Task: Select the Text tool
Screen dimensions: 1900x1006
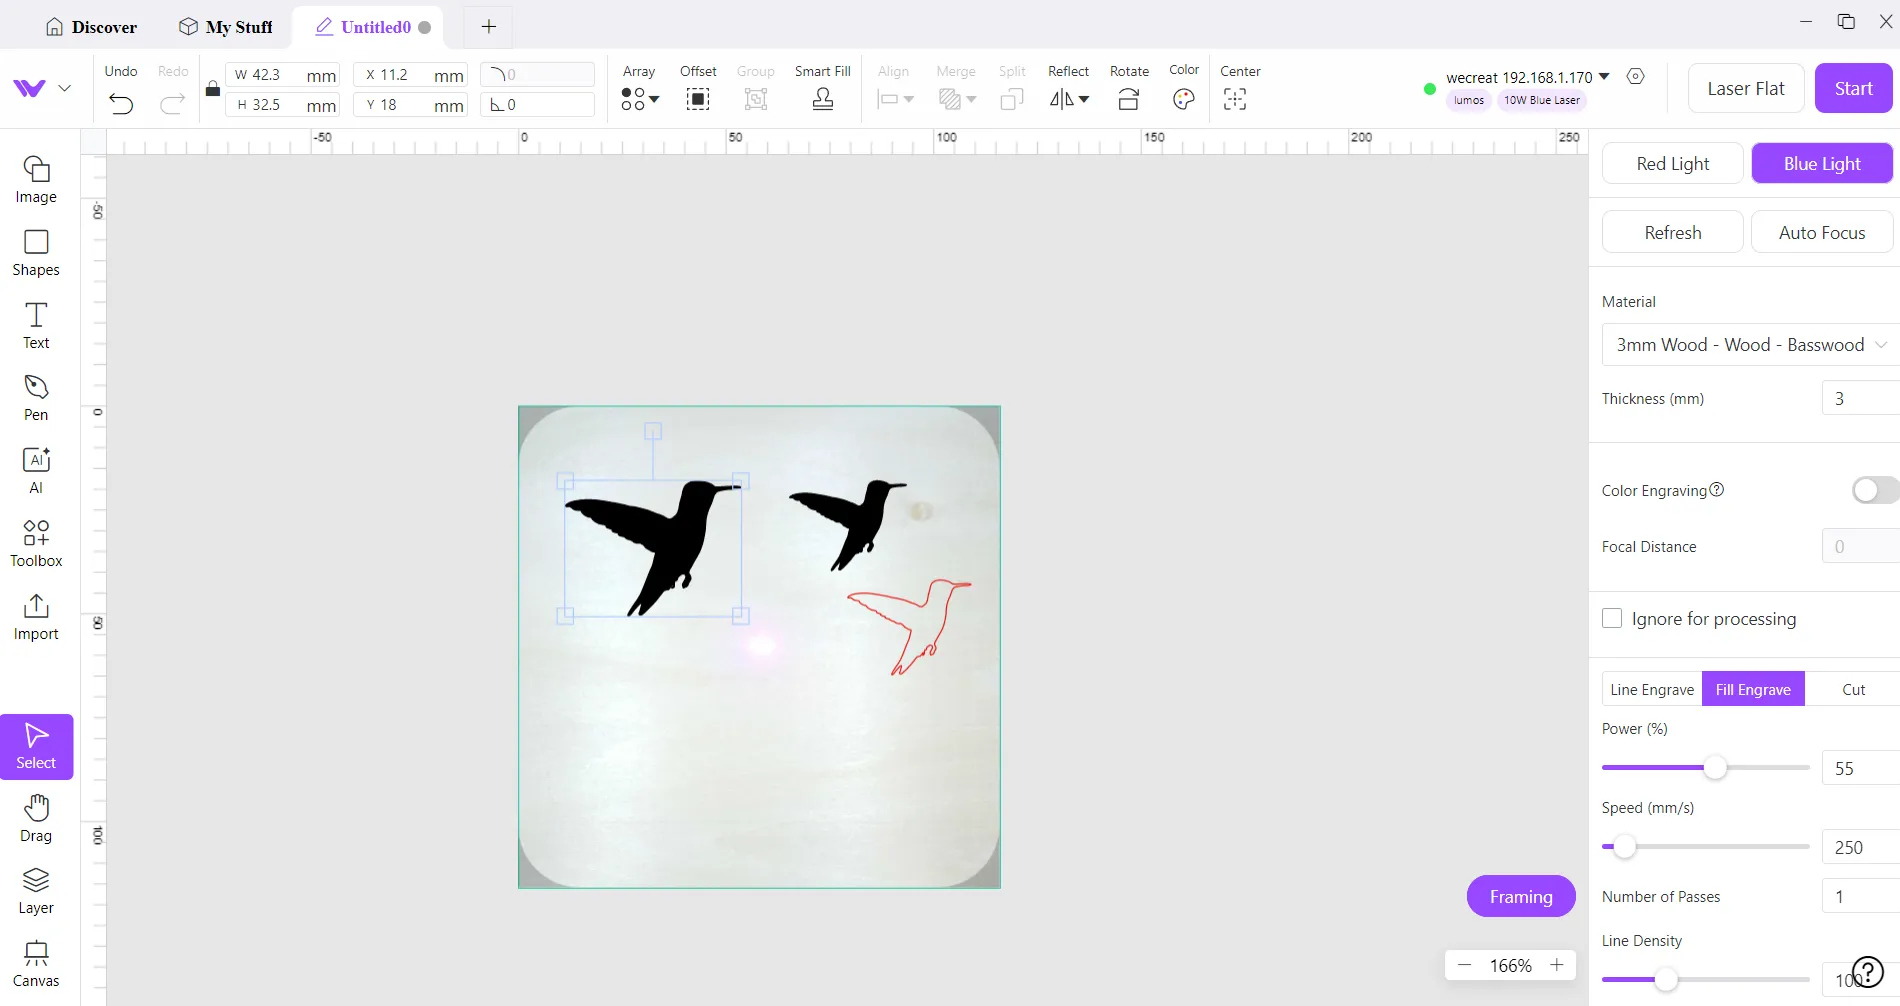Action: coord(36,326)
